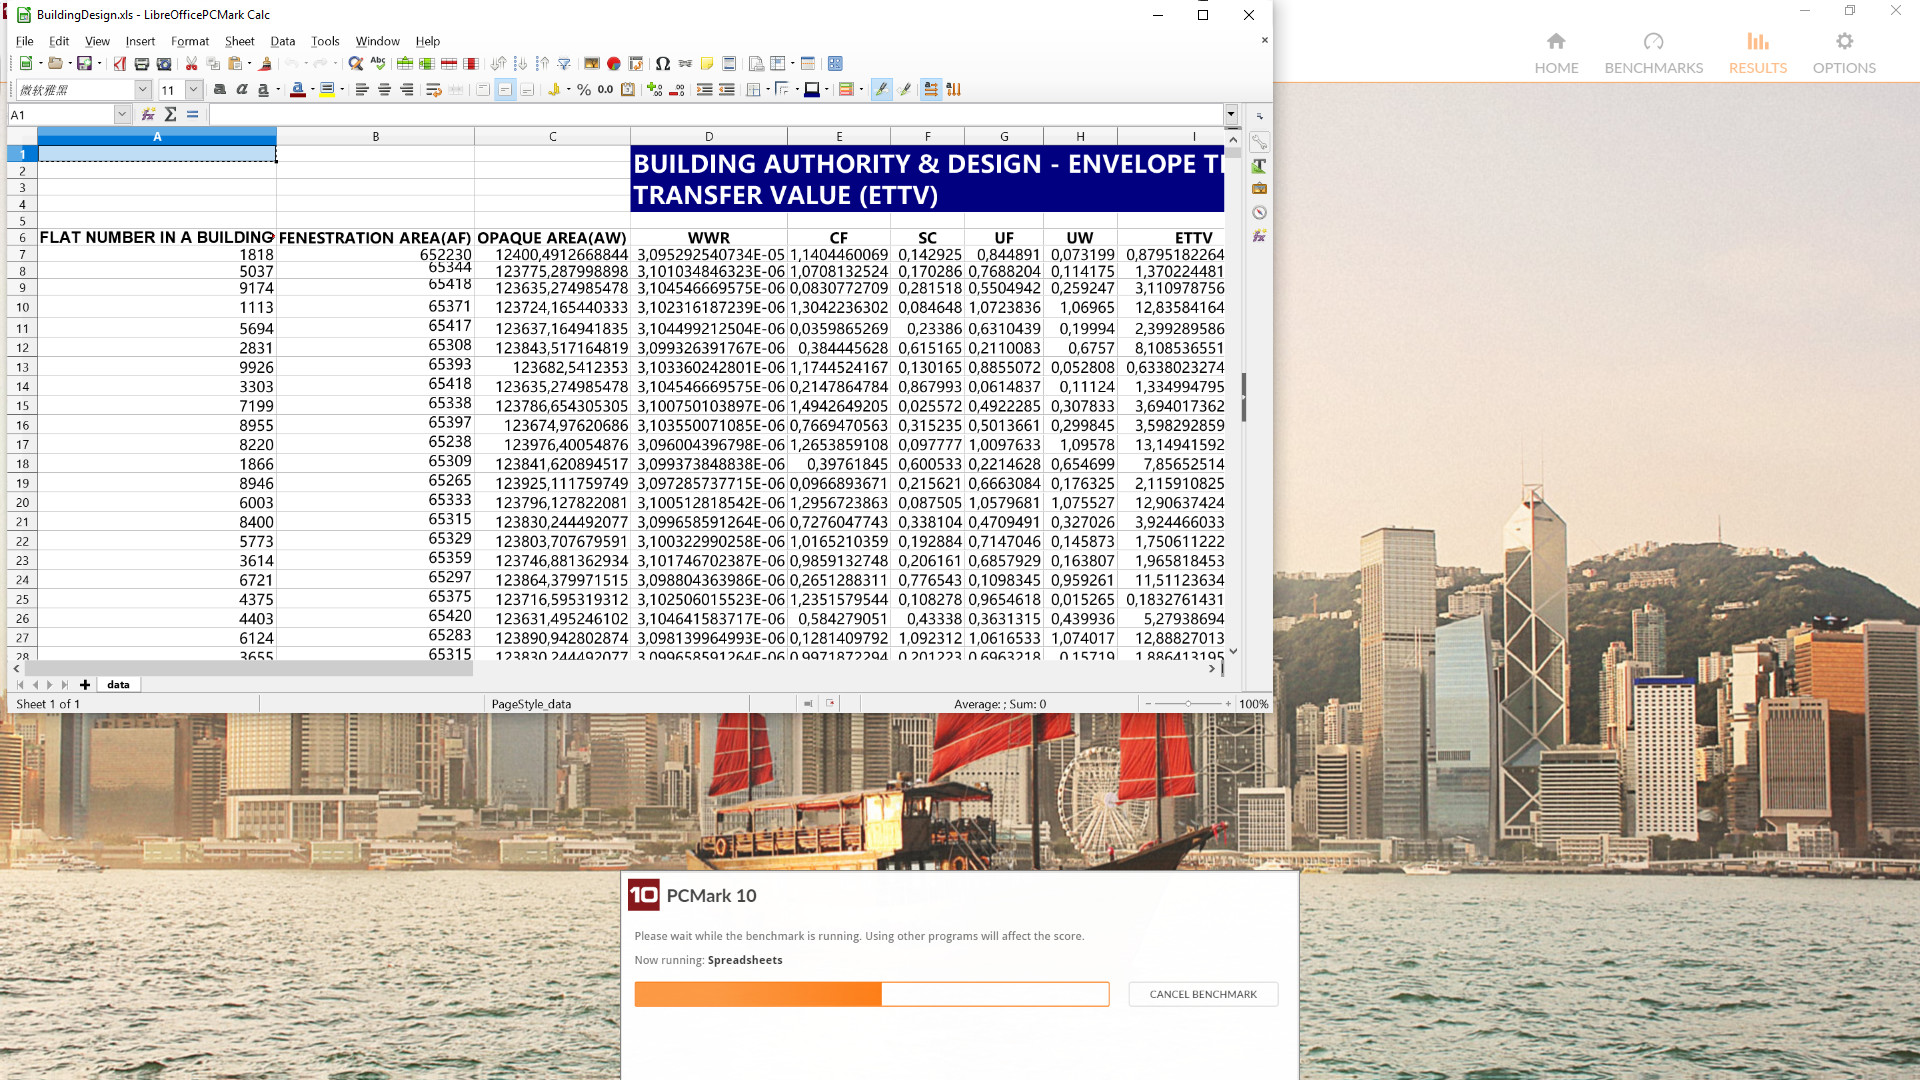This screenshot has width=1920, height=1080.
Task: Sort the data ascending
Action: (x=519, y=63)
